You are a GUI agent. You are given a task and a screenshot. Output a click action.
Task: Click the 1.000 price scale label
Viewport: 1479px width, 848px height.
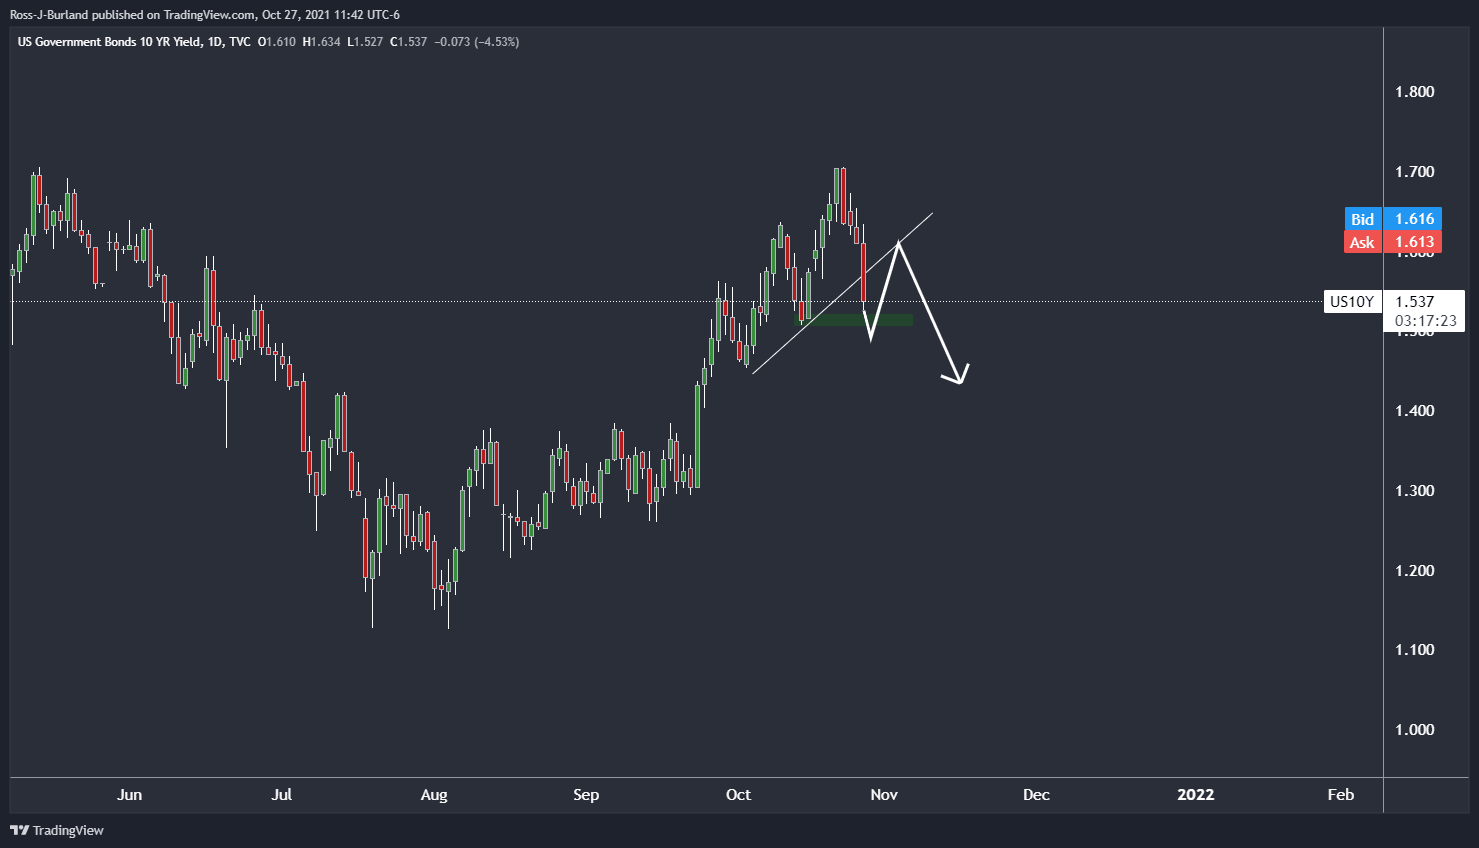click(x=1414, y=730)
